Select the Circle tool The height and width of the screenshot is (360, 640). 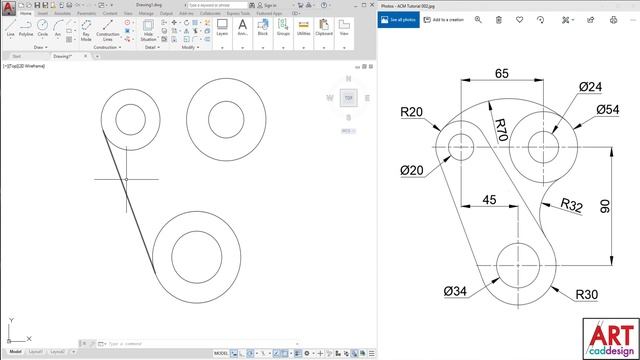42,28
